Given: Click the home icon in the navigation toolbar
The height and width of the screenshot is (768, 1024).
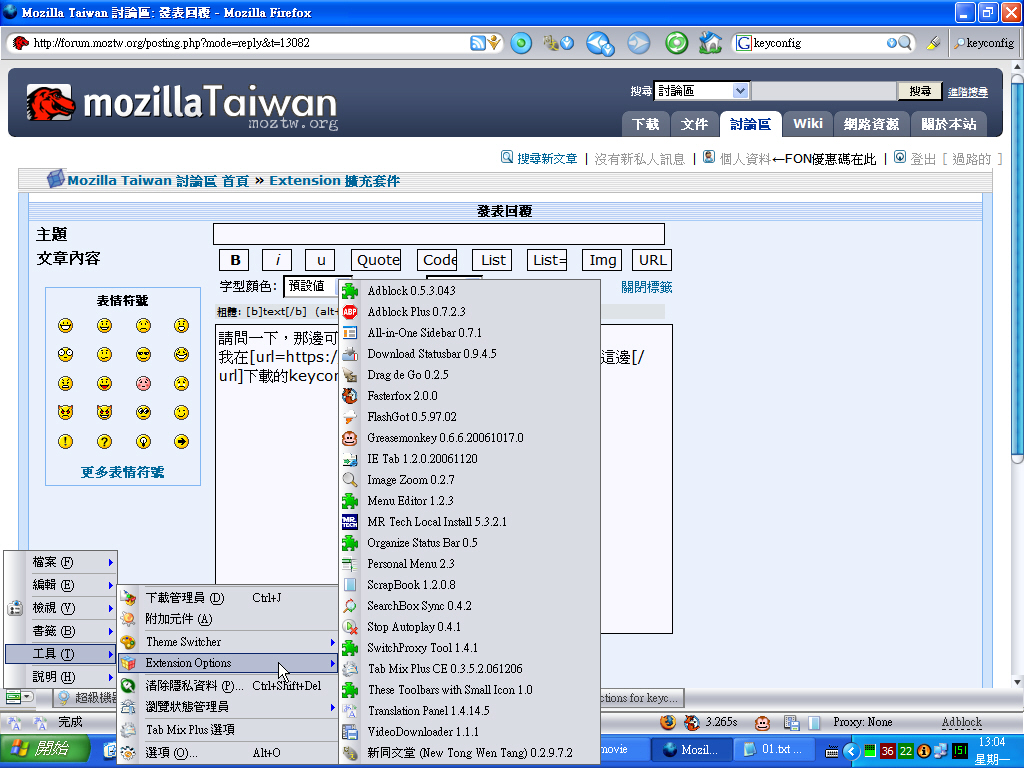Looking at the screenshot, I should [x=710, y=43].
